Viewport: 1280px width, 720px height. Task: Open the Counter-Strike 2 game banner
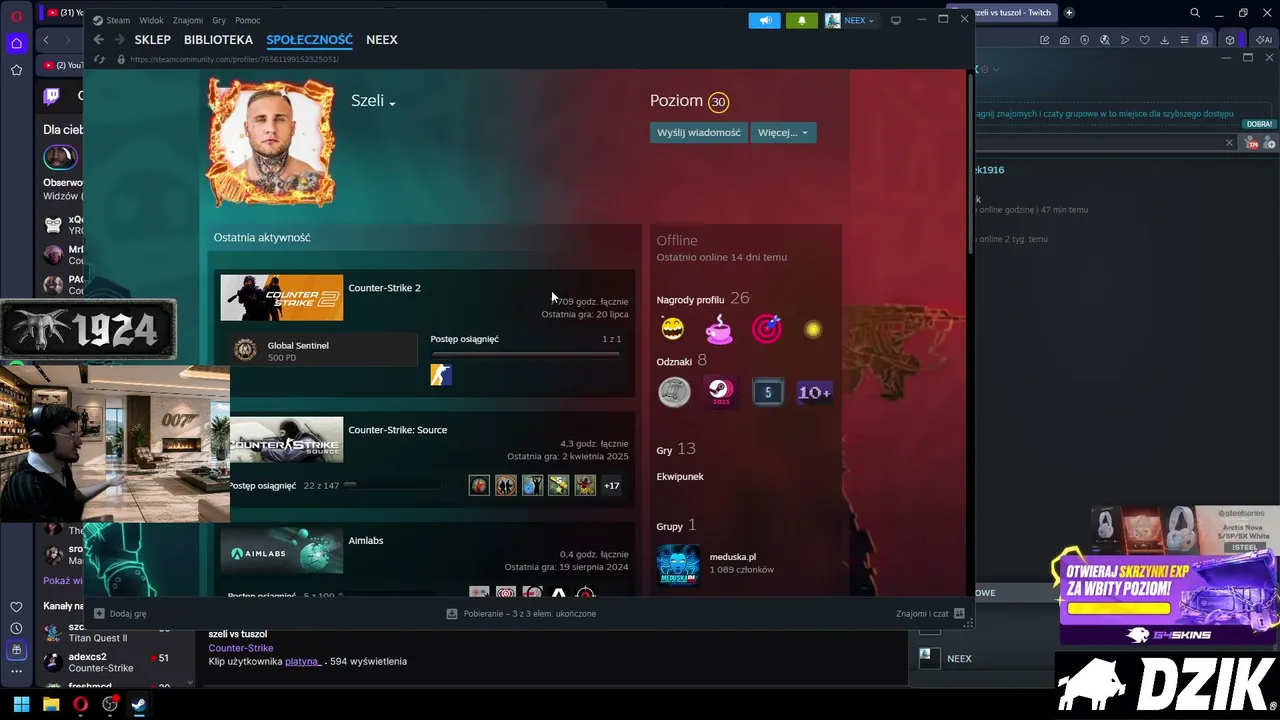(282, 298)
